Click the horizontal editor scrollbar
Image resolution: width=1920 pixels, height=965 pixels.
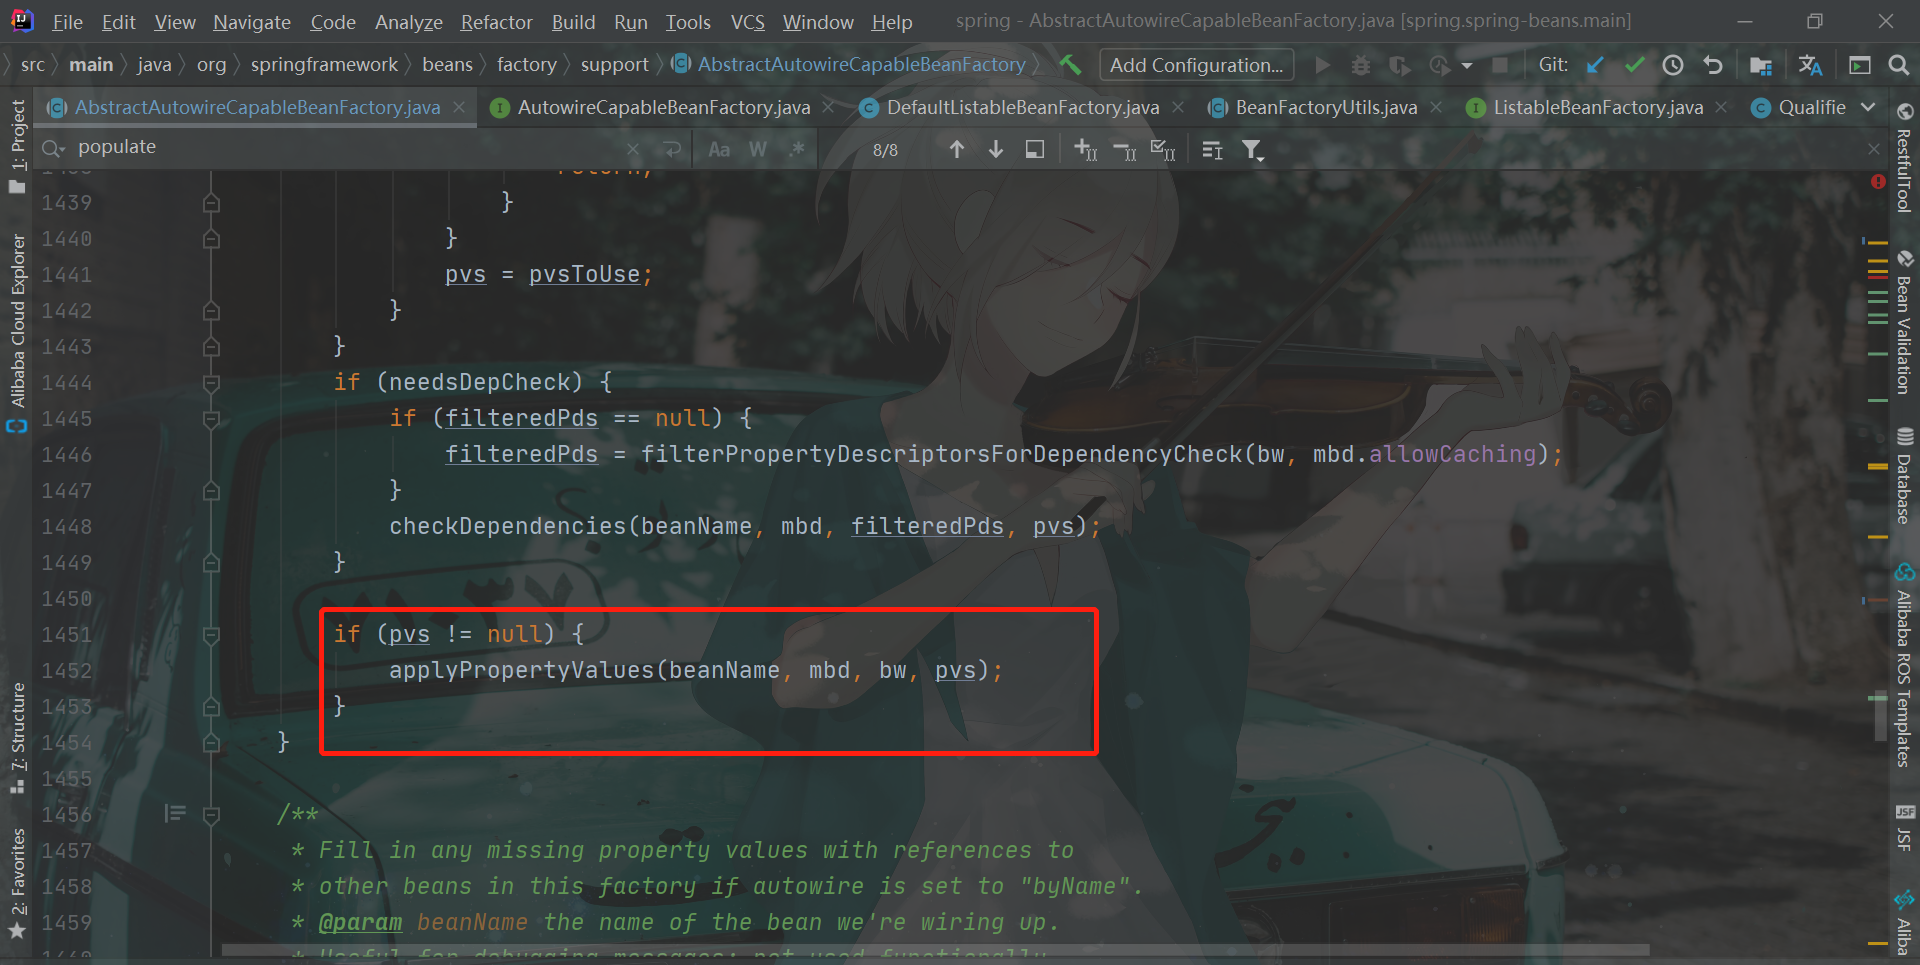coord(935,950)
